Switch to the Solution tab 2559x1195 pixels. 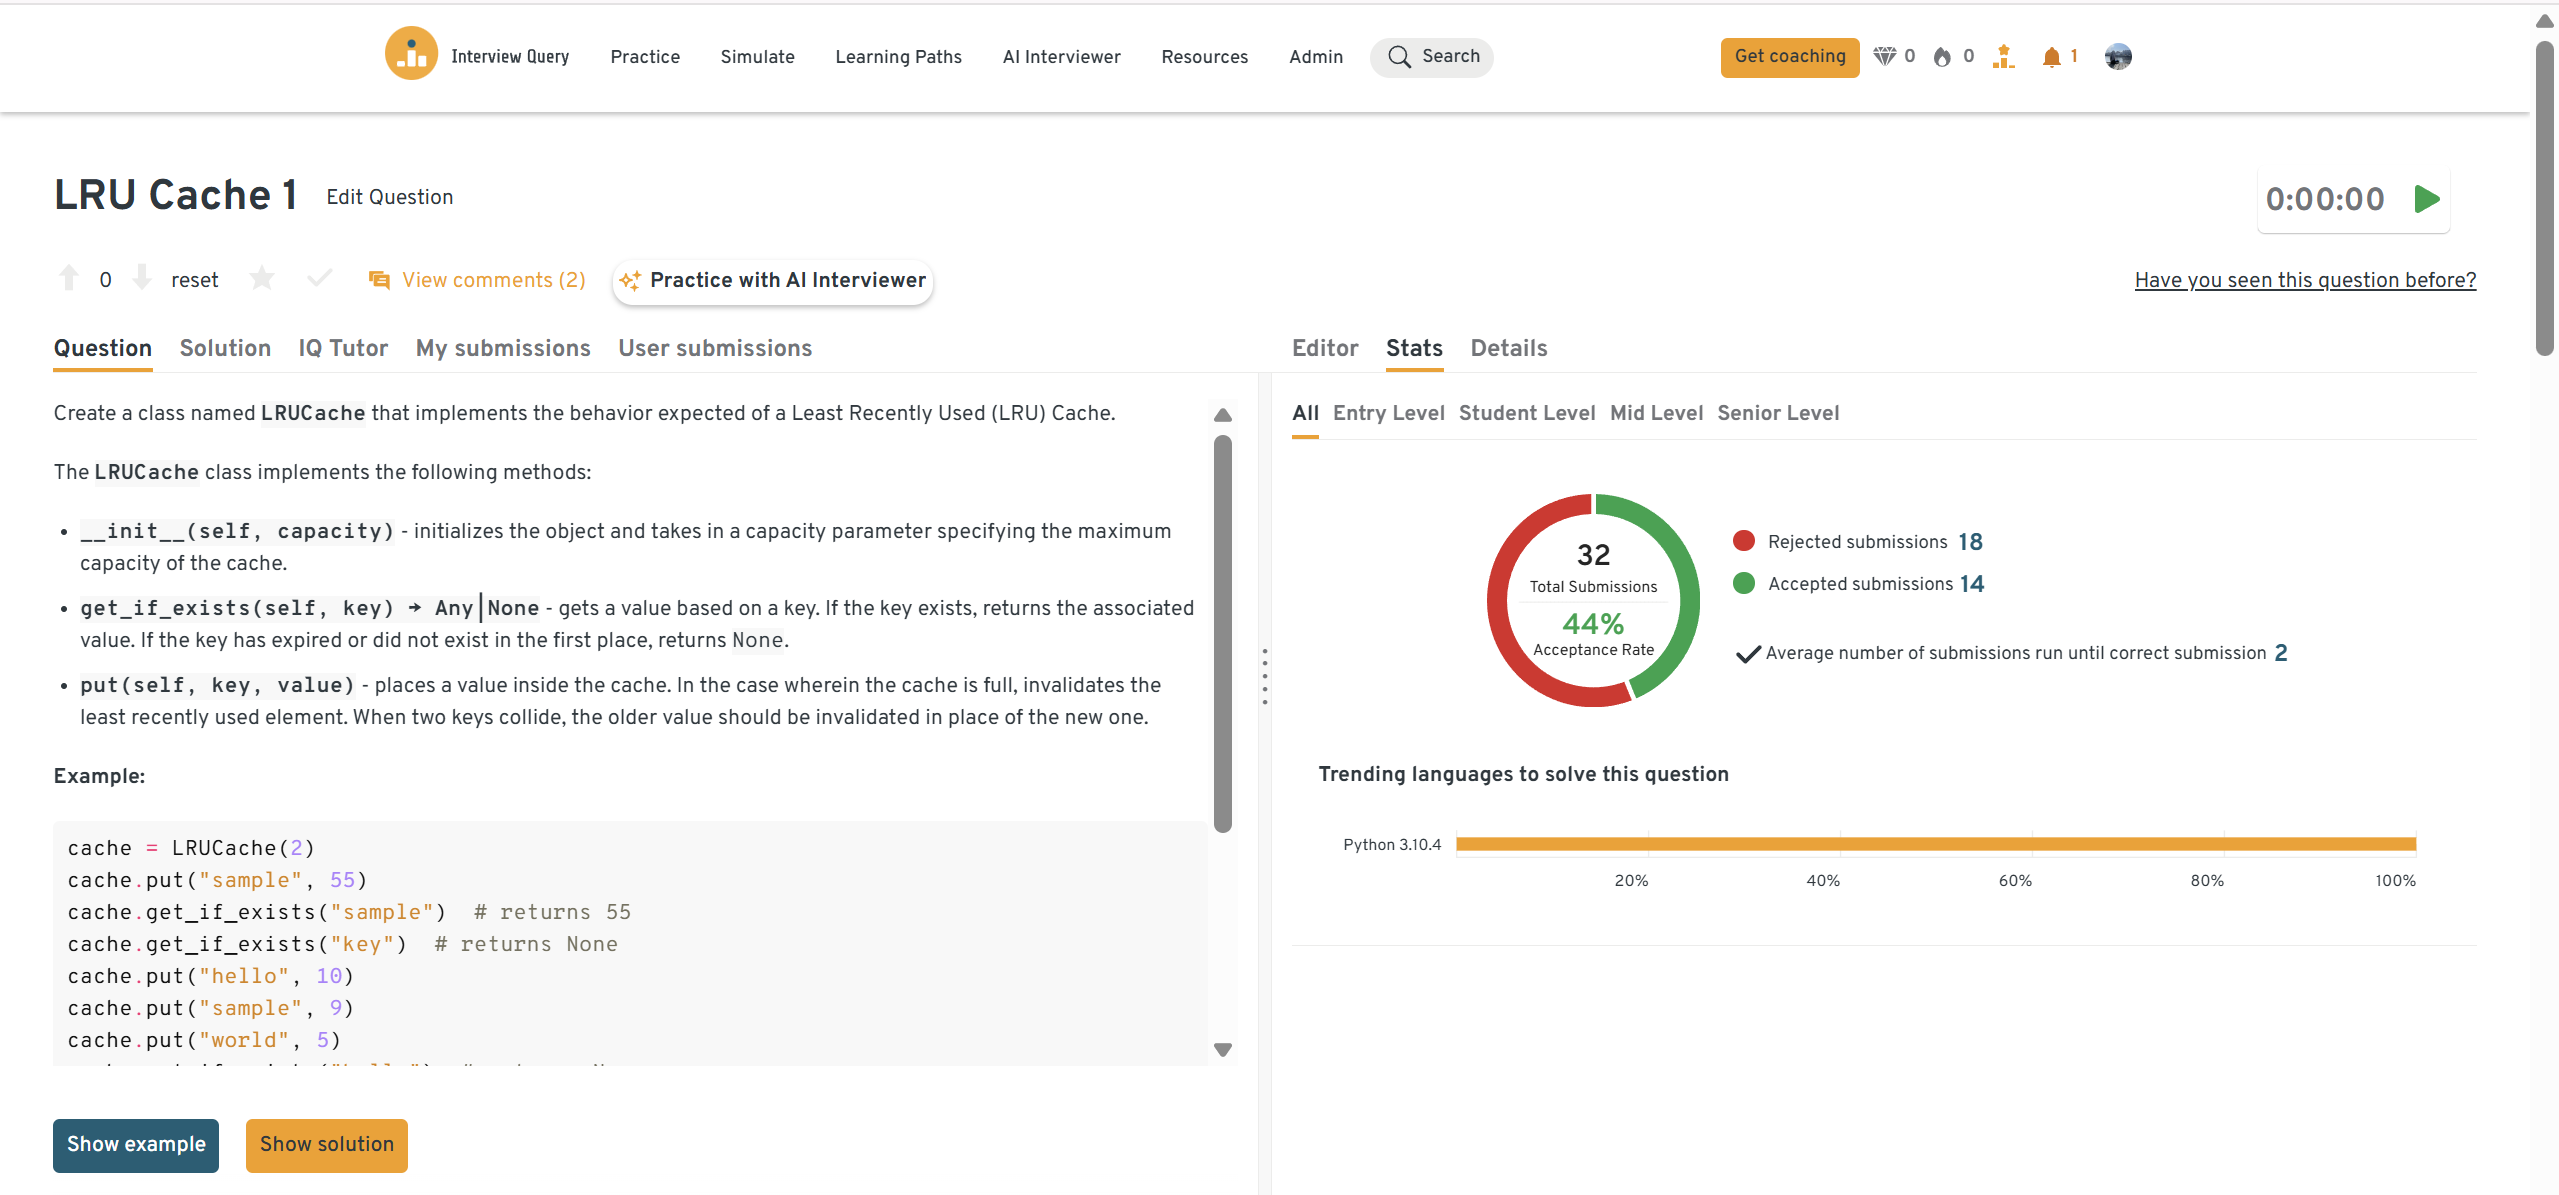click(x=225, y=348)
